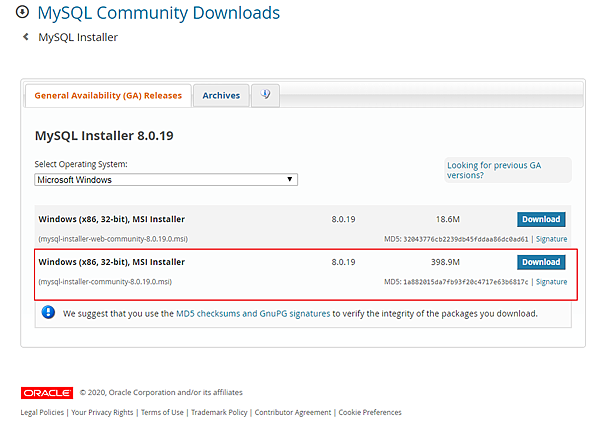The image size is (600, 432).
Task: Open the Select Operating System dropdown
Action: pos(166,179)
